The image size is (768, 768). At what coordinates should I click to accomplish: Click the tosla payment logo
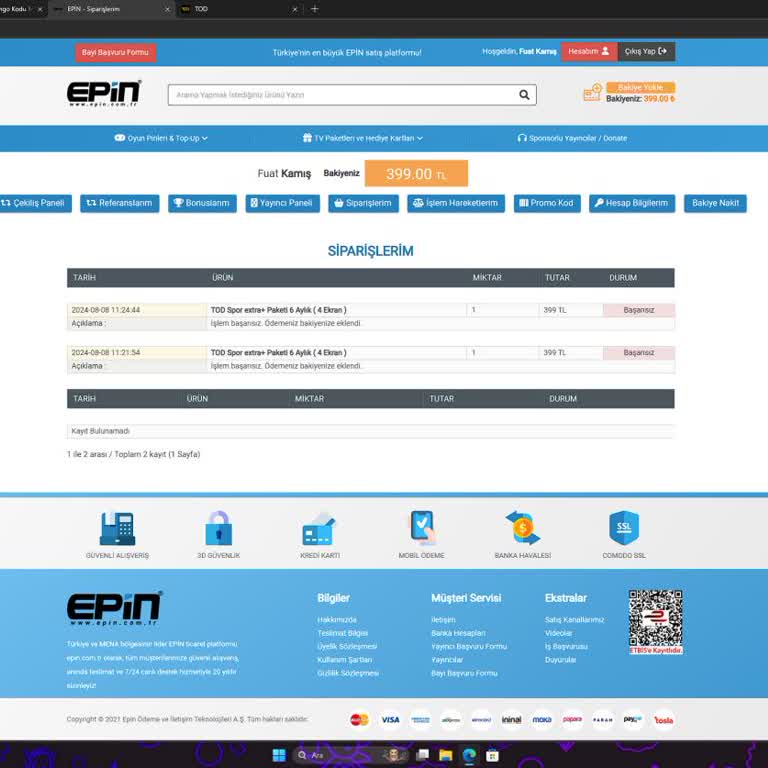click(664, 720)
